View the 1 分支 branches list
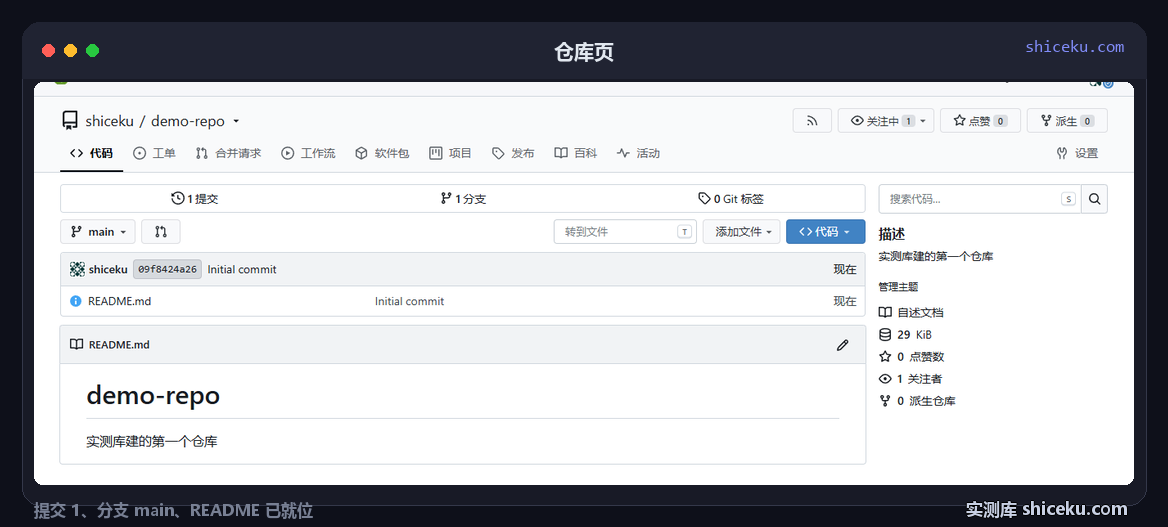1168x527 pixels. click(463, 199)
